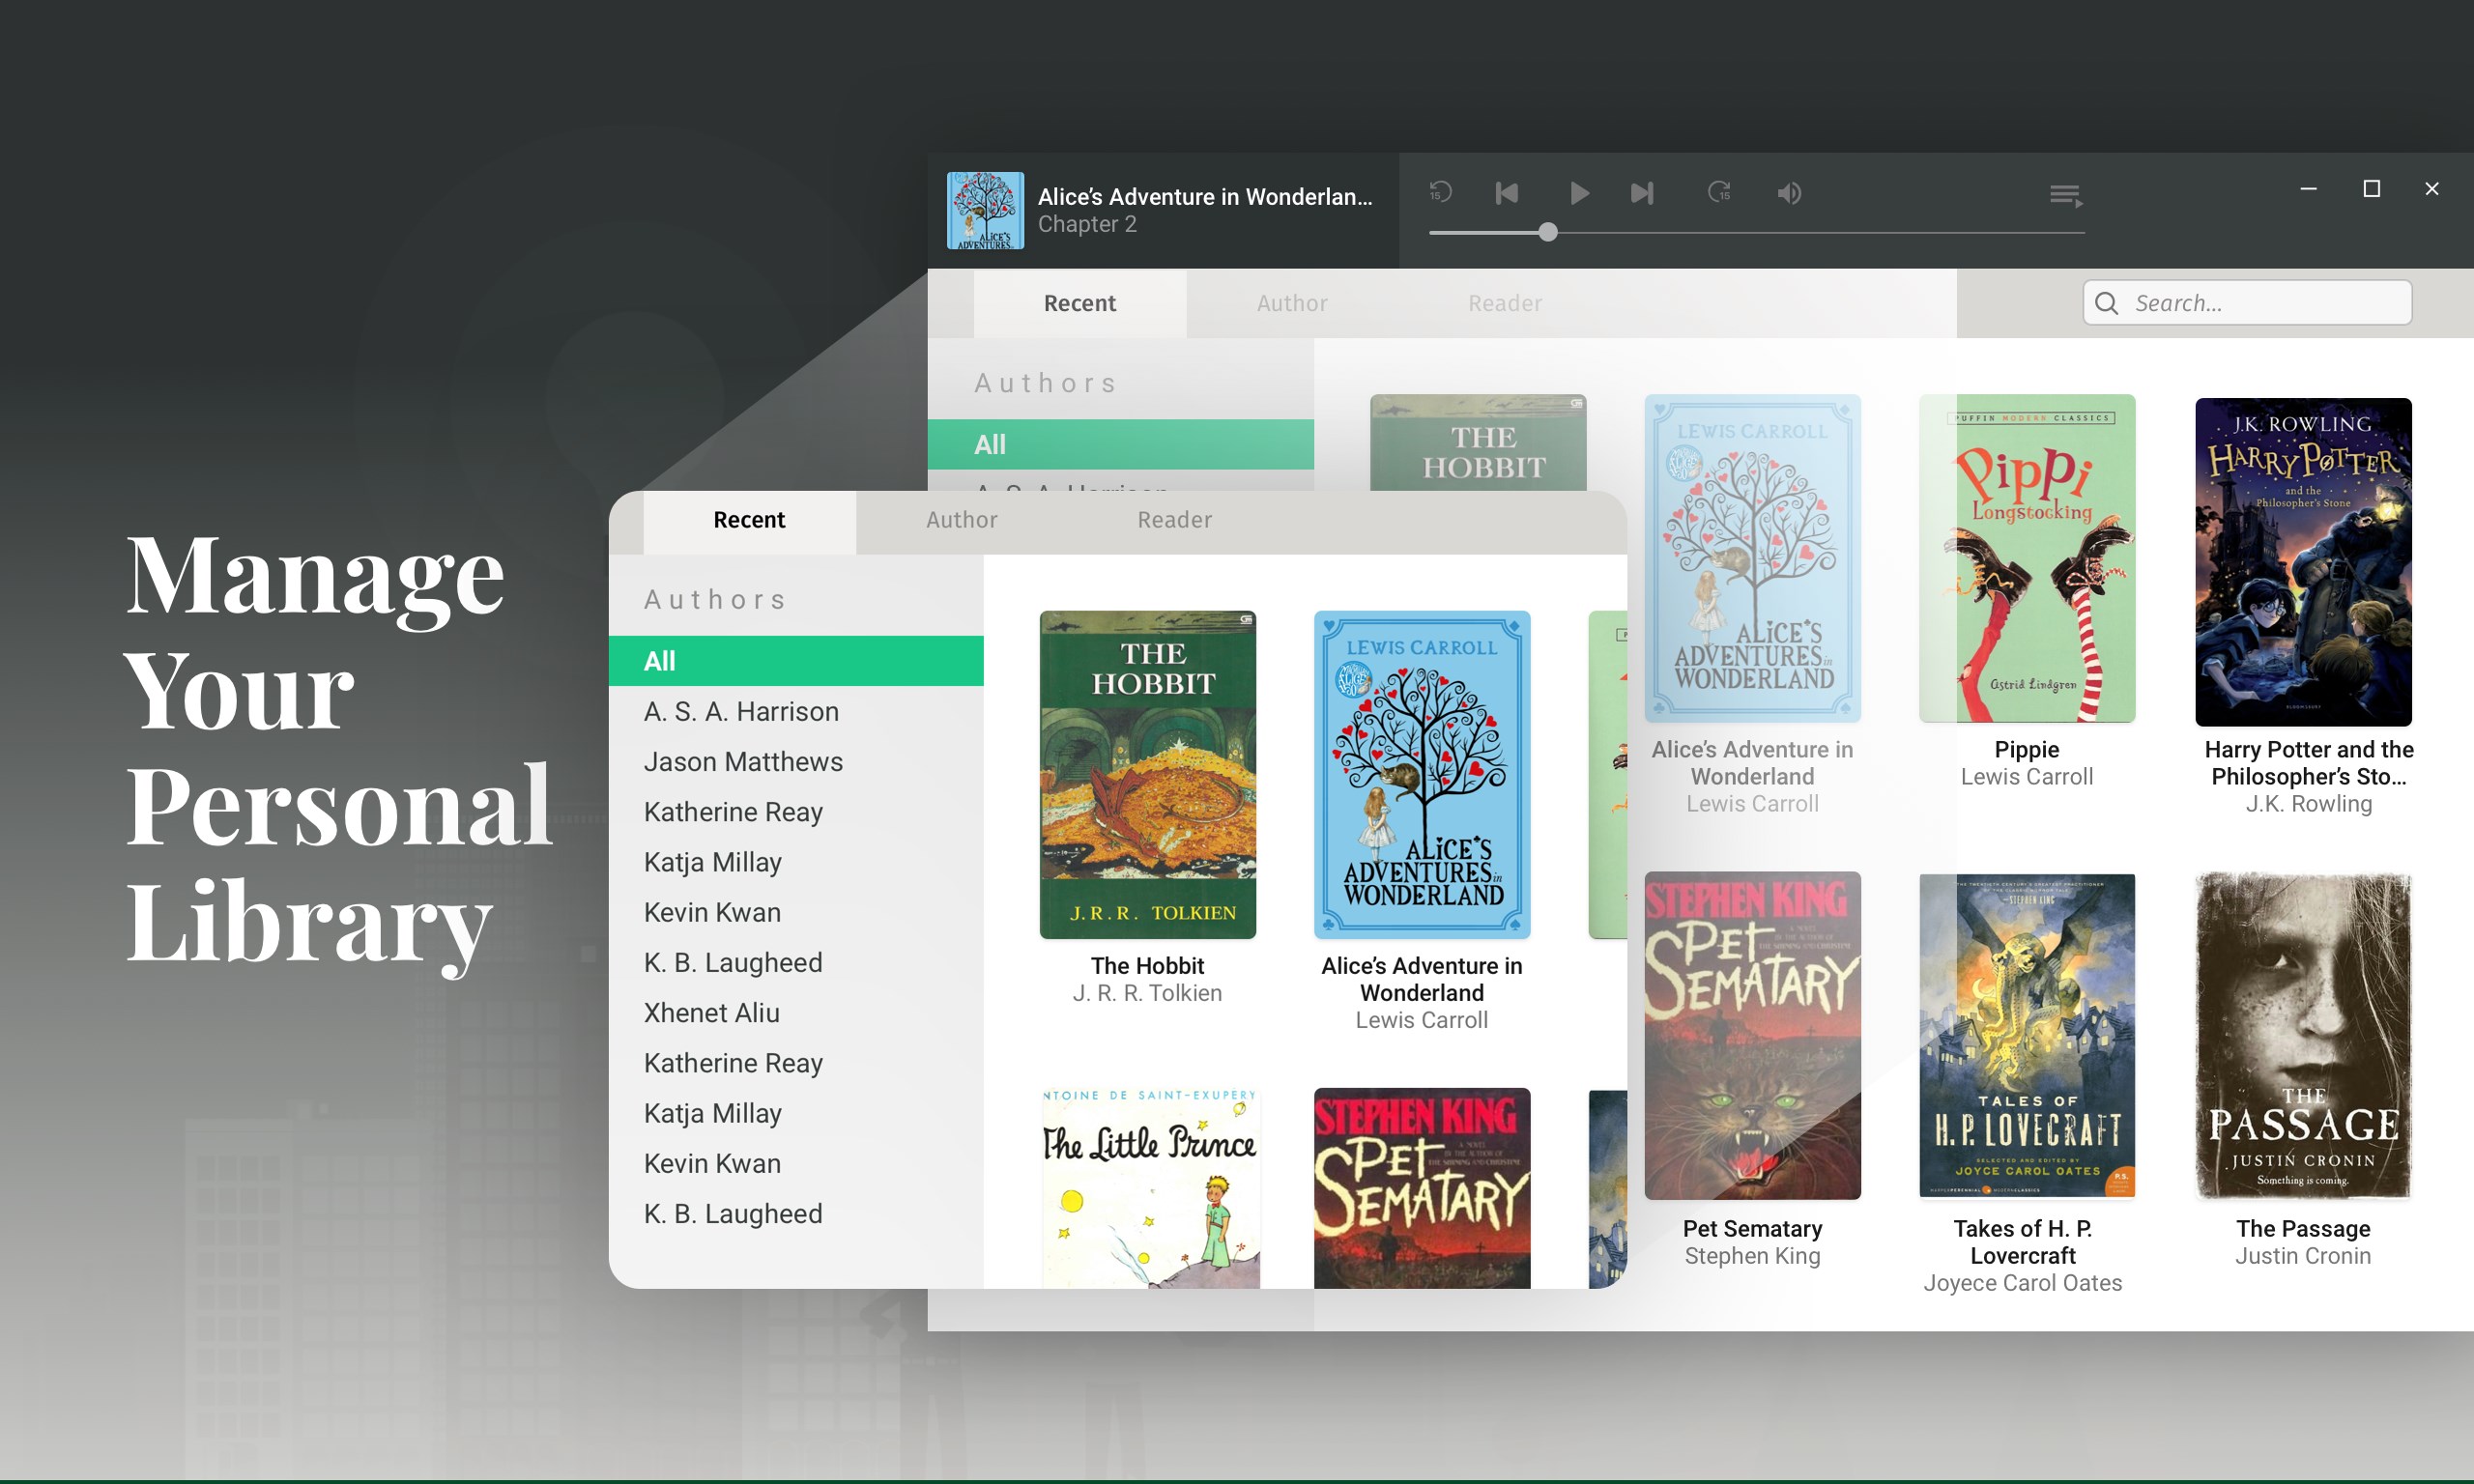Rewind playback 15 seconds
This screenshot has height=1484, width=2474.
coord(1440,192)
